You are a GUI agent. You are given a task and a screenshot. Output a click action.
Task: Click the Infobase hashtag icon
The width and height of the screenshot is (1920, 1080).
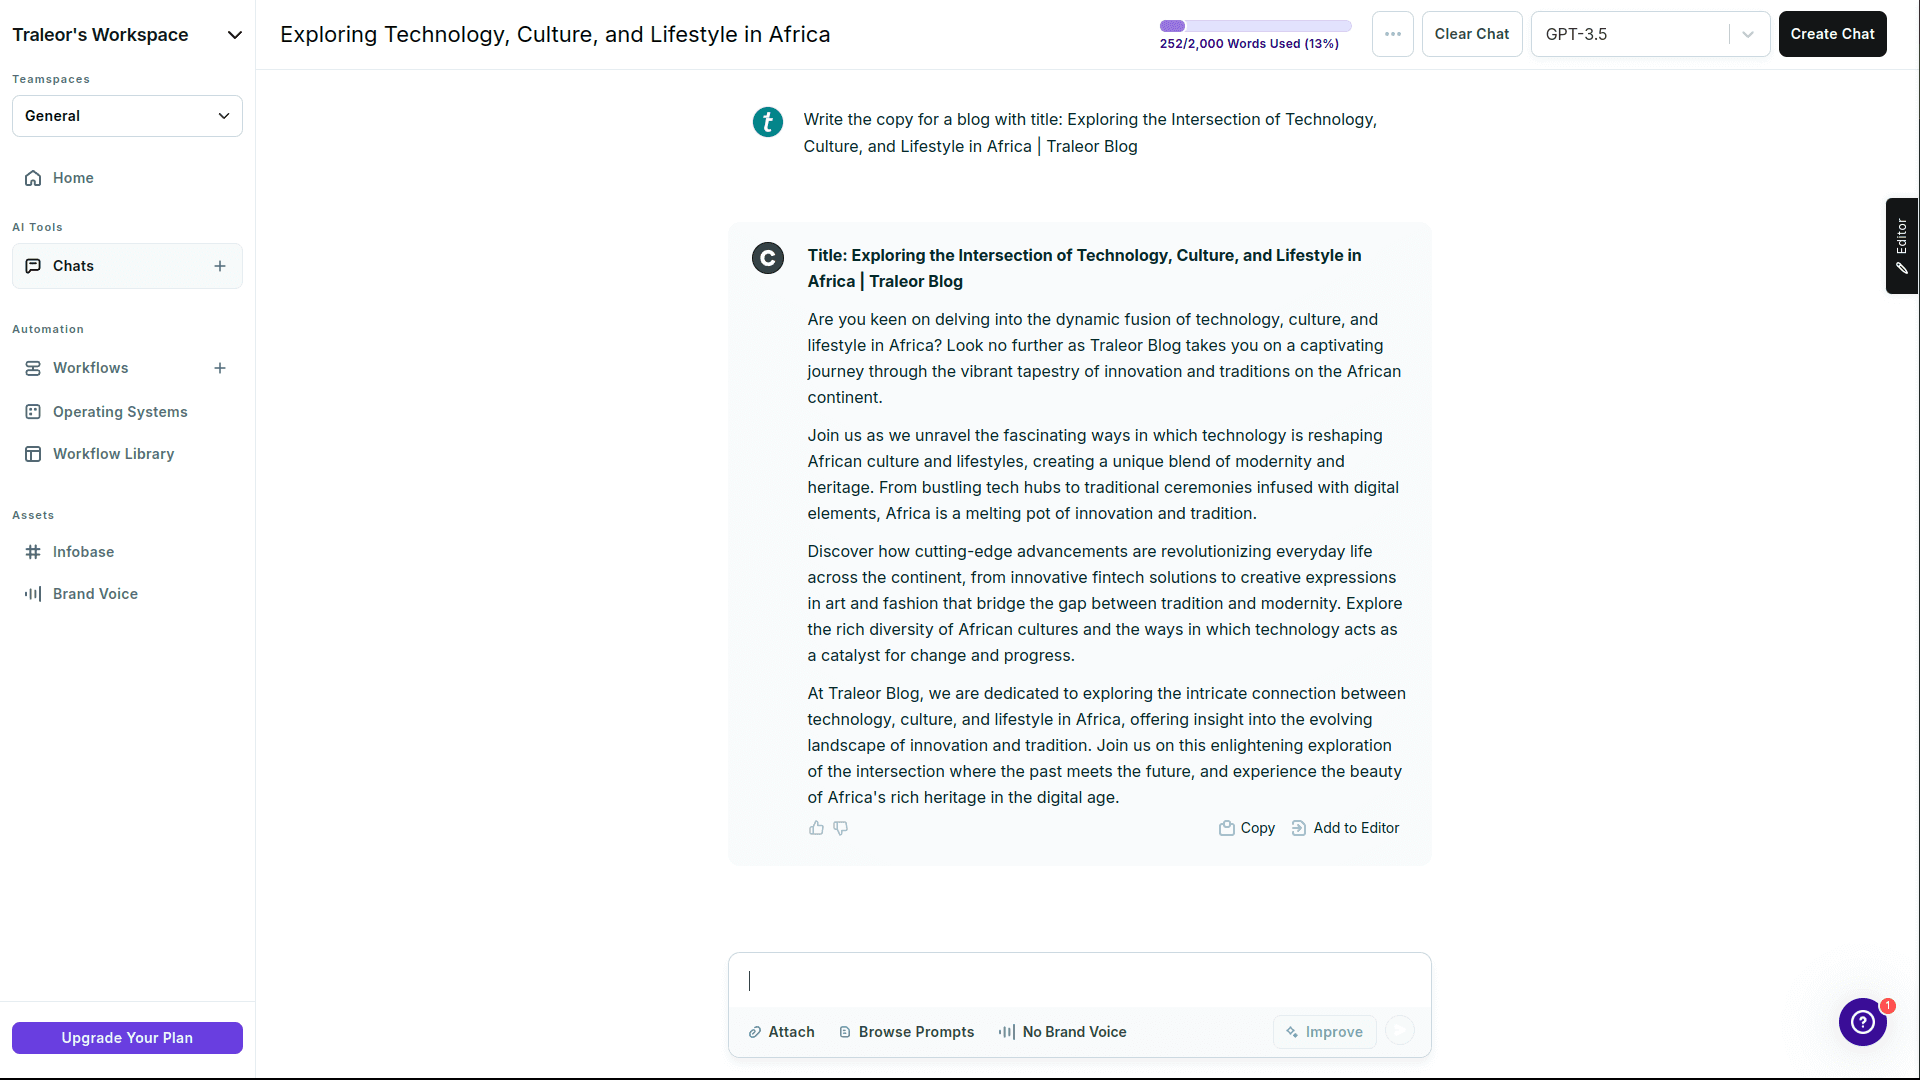[34, 552]
